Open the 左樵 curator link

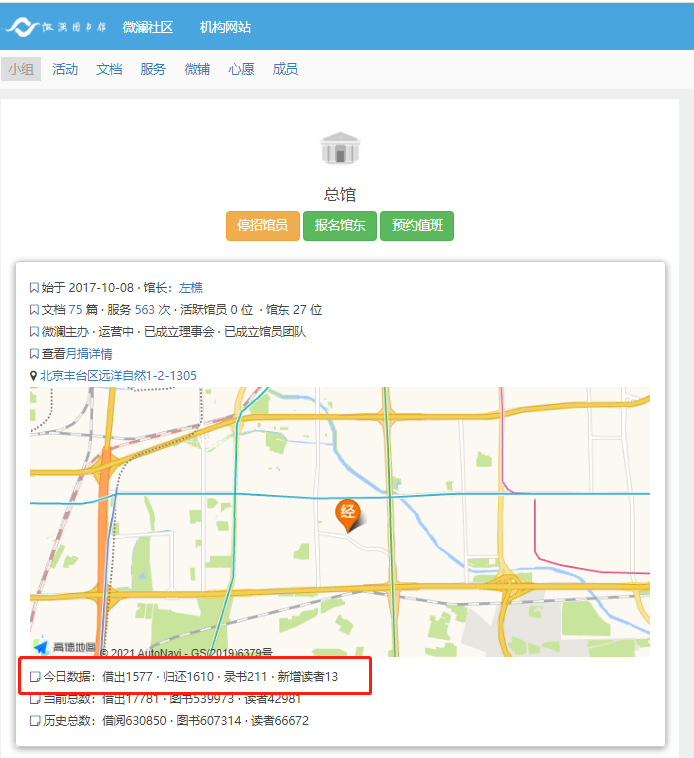191,288
